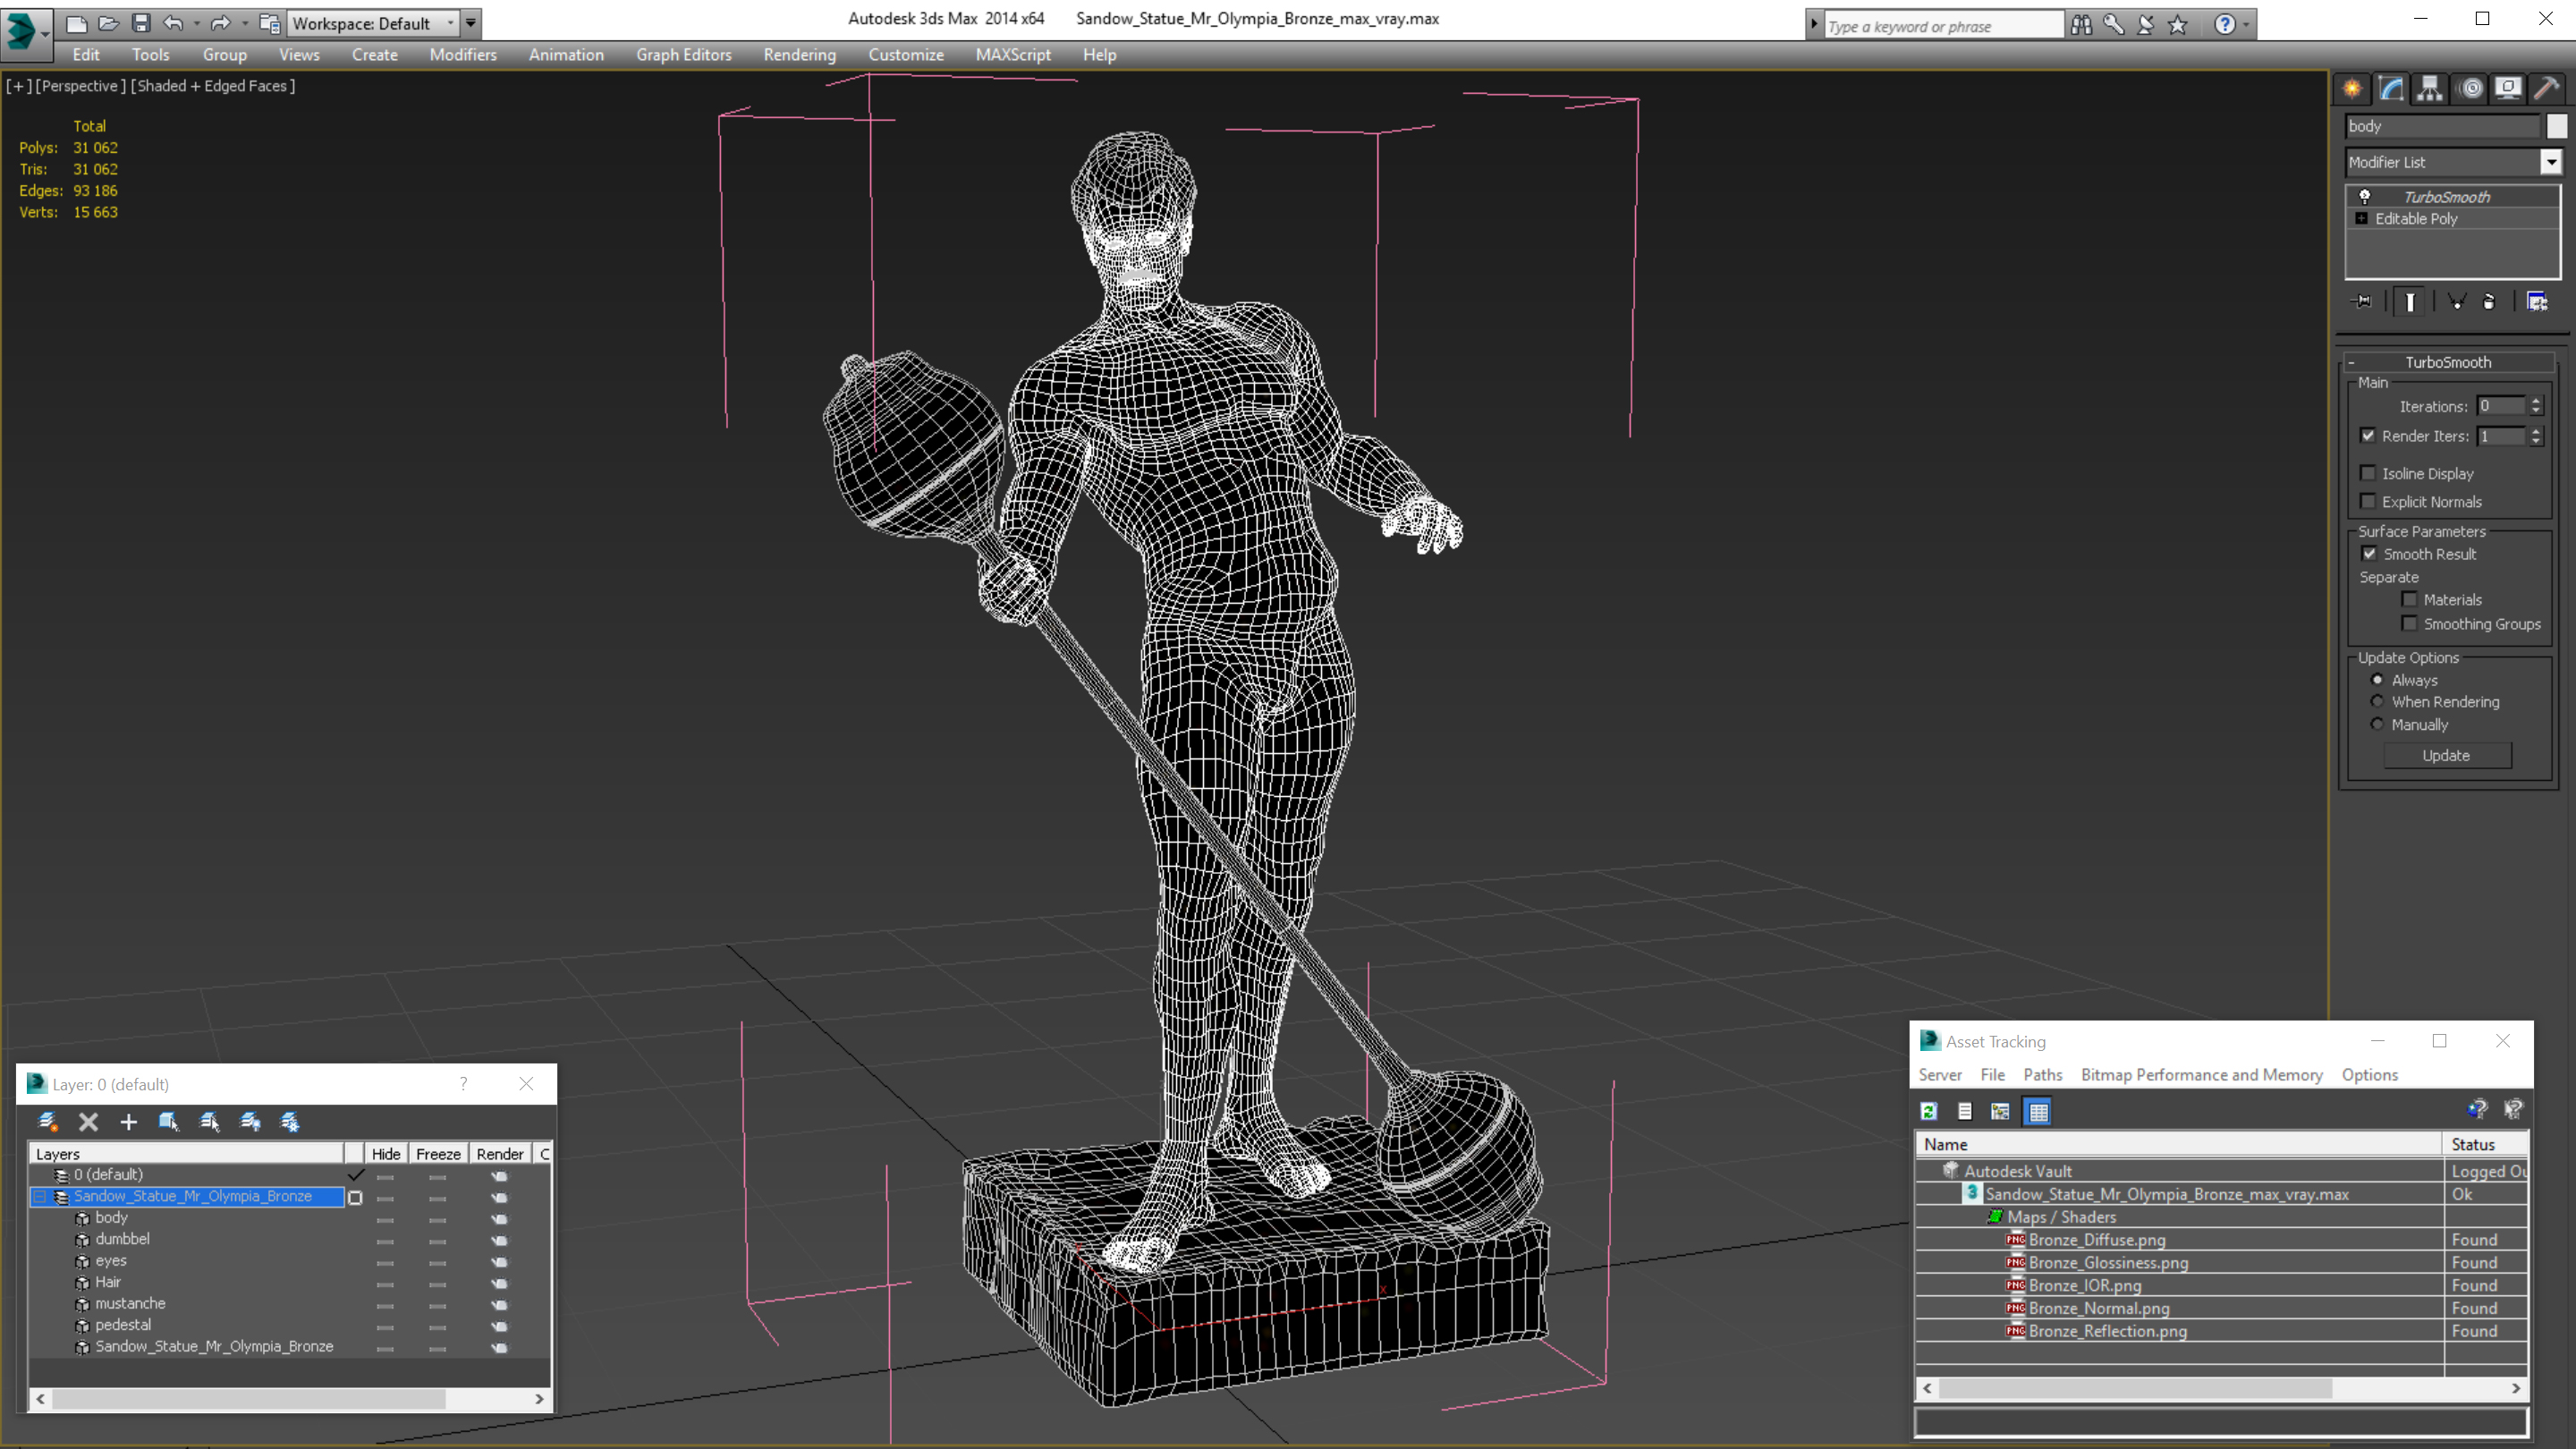Open Graph Editors menu

(684, 55)
